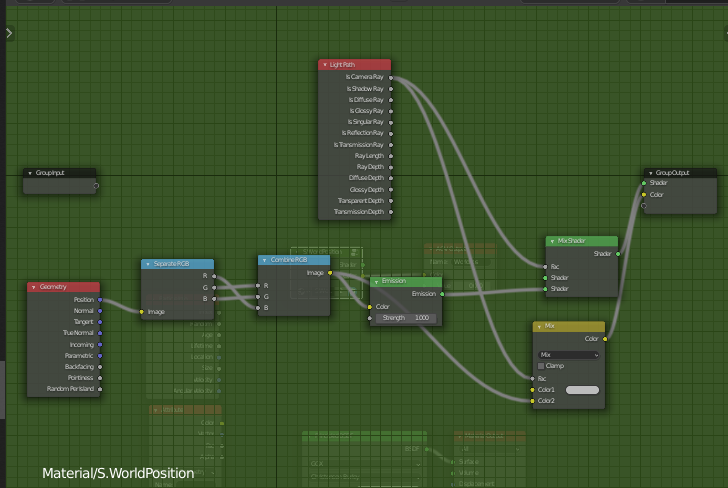Click the True Normal output socket

pos(100,333)
